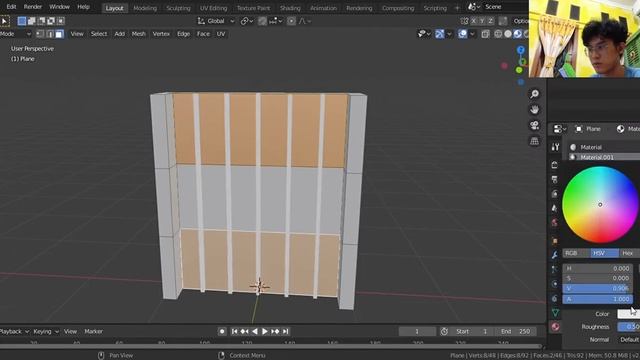Choose intersect selection mode icon
The image size is (640, 360).
(60, 21)
